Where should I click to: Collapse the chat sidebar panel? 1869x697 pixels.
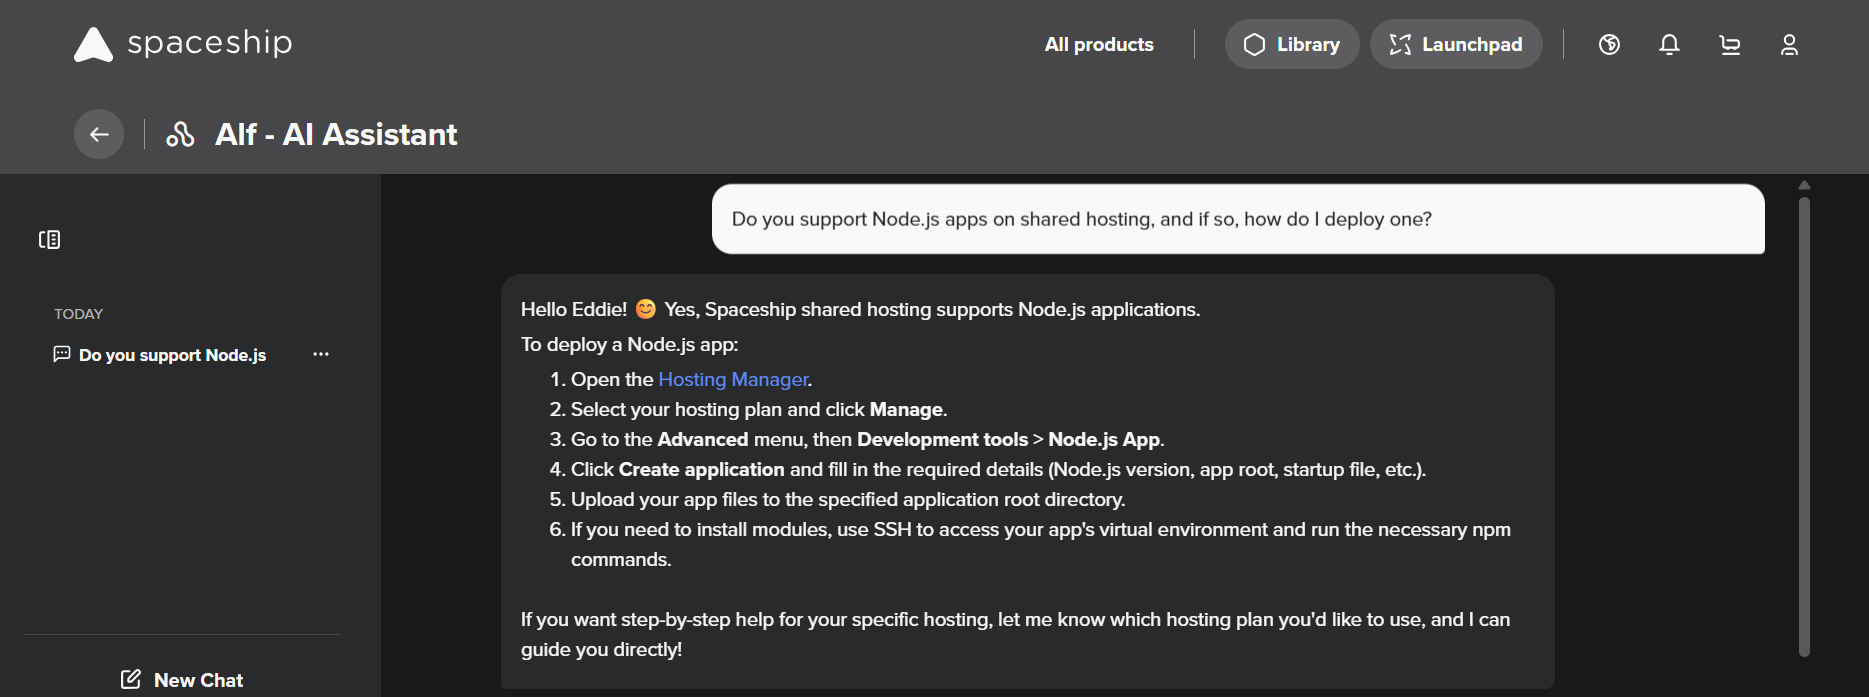[49, 239]
